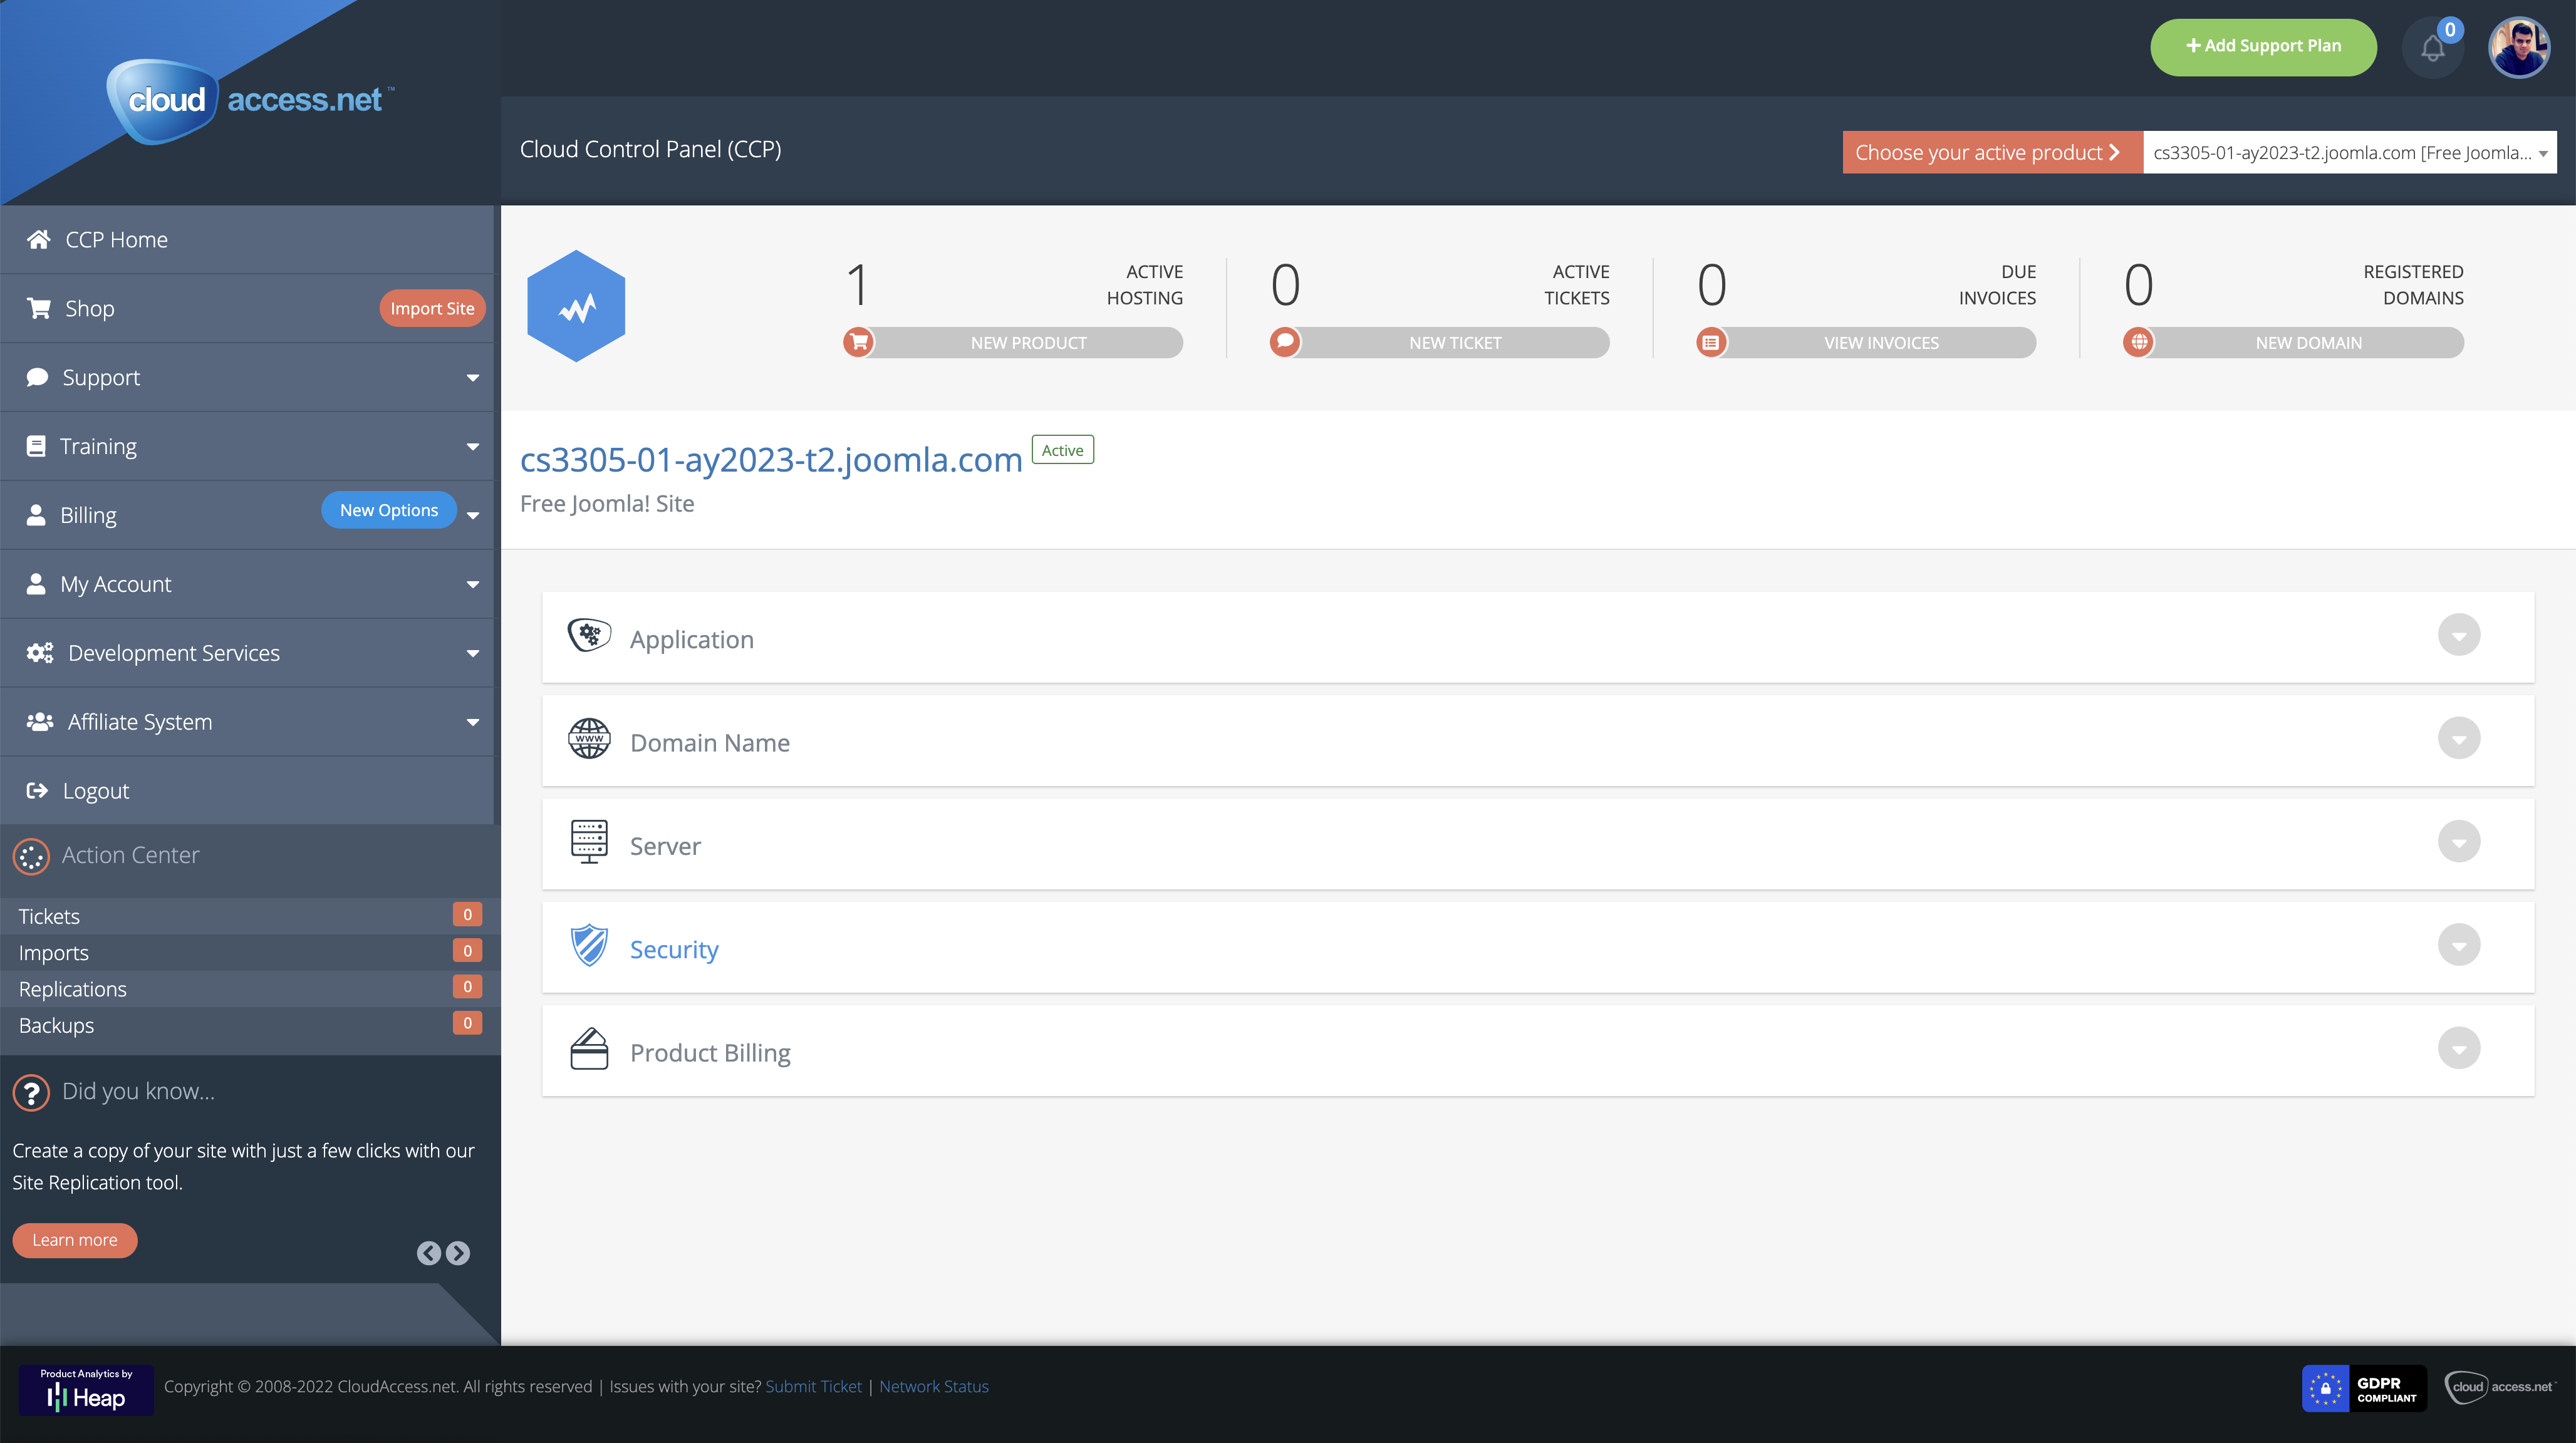Click the Shop cart icon
Screen dimensions: 2576x1443
pyautogui.click(x=39, y=308)
